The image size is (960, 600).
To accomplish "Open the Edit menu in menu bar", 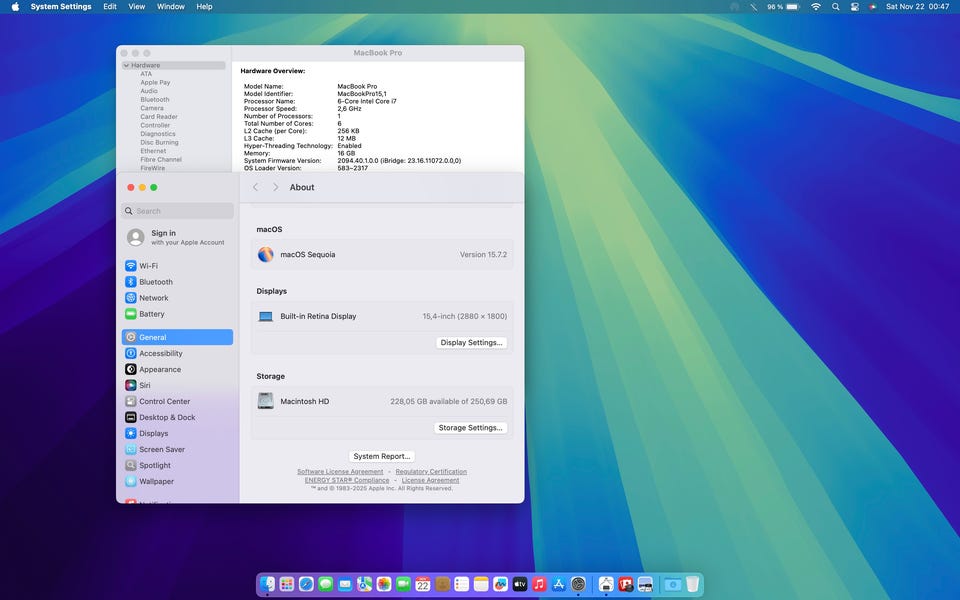I will click(x=110, y=7).
